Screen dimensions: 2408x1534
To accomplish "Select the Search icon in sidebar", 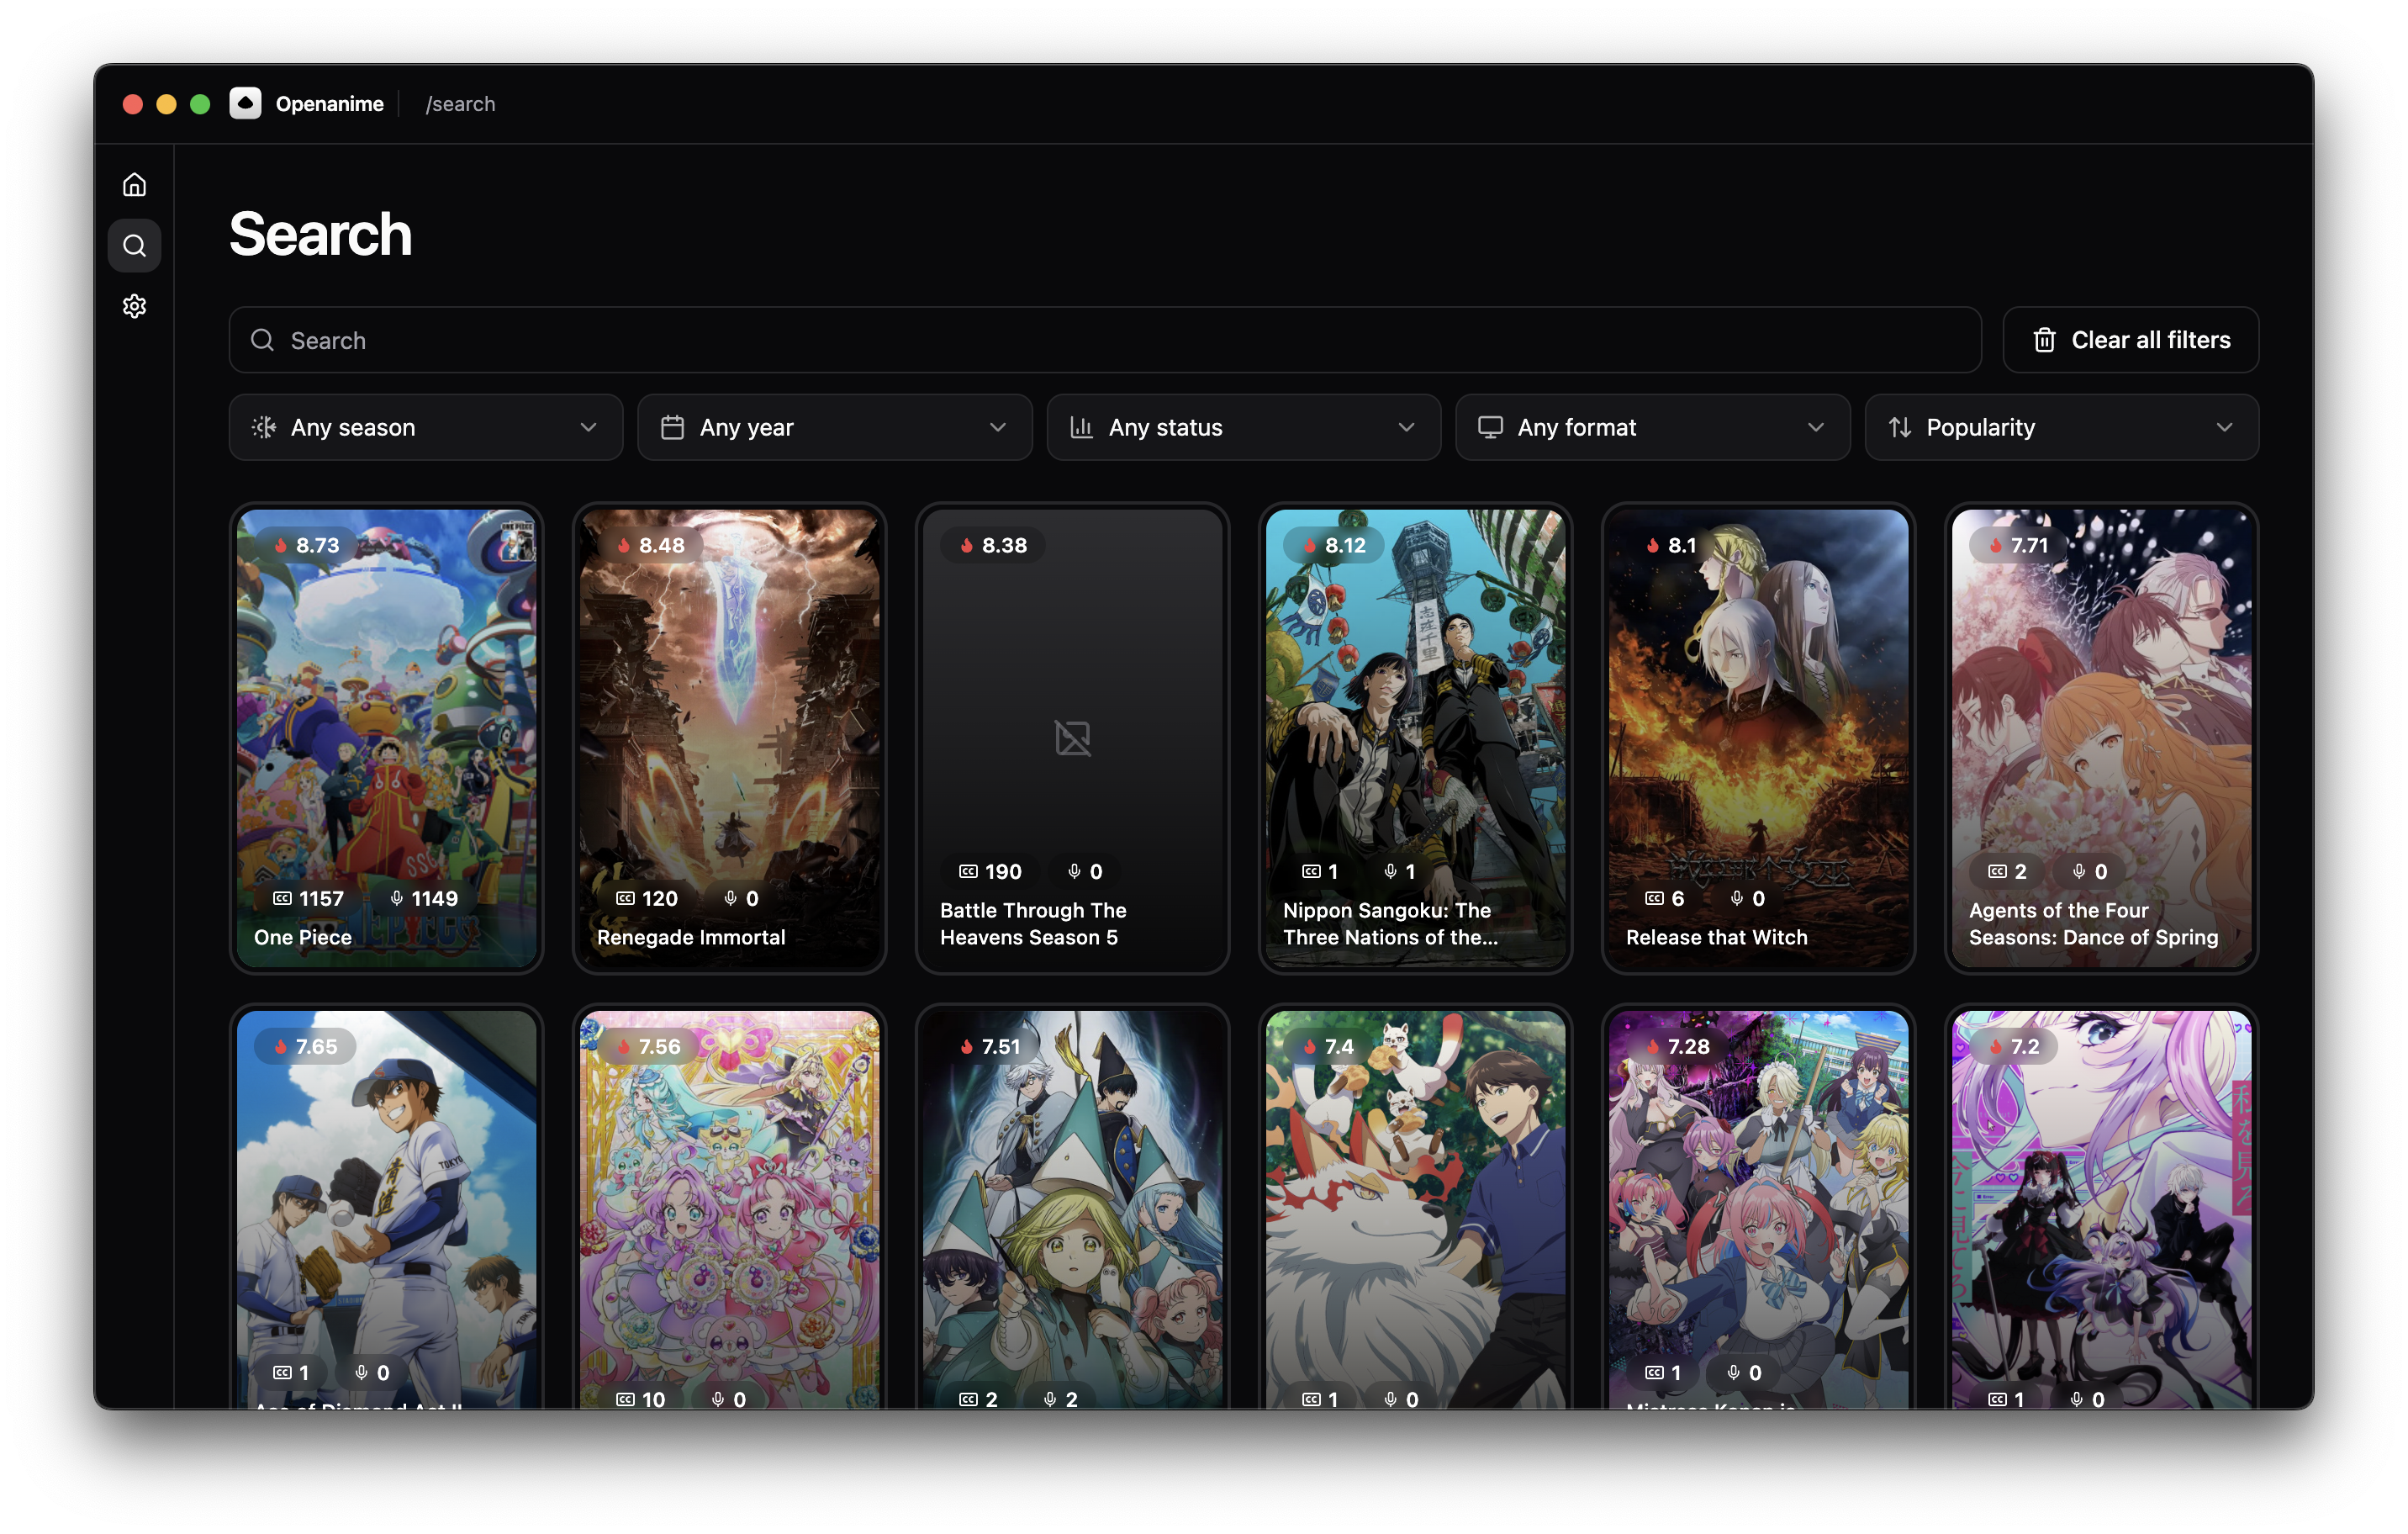I will tap(134, 245).
